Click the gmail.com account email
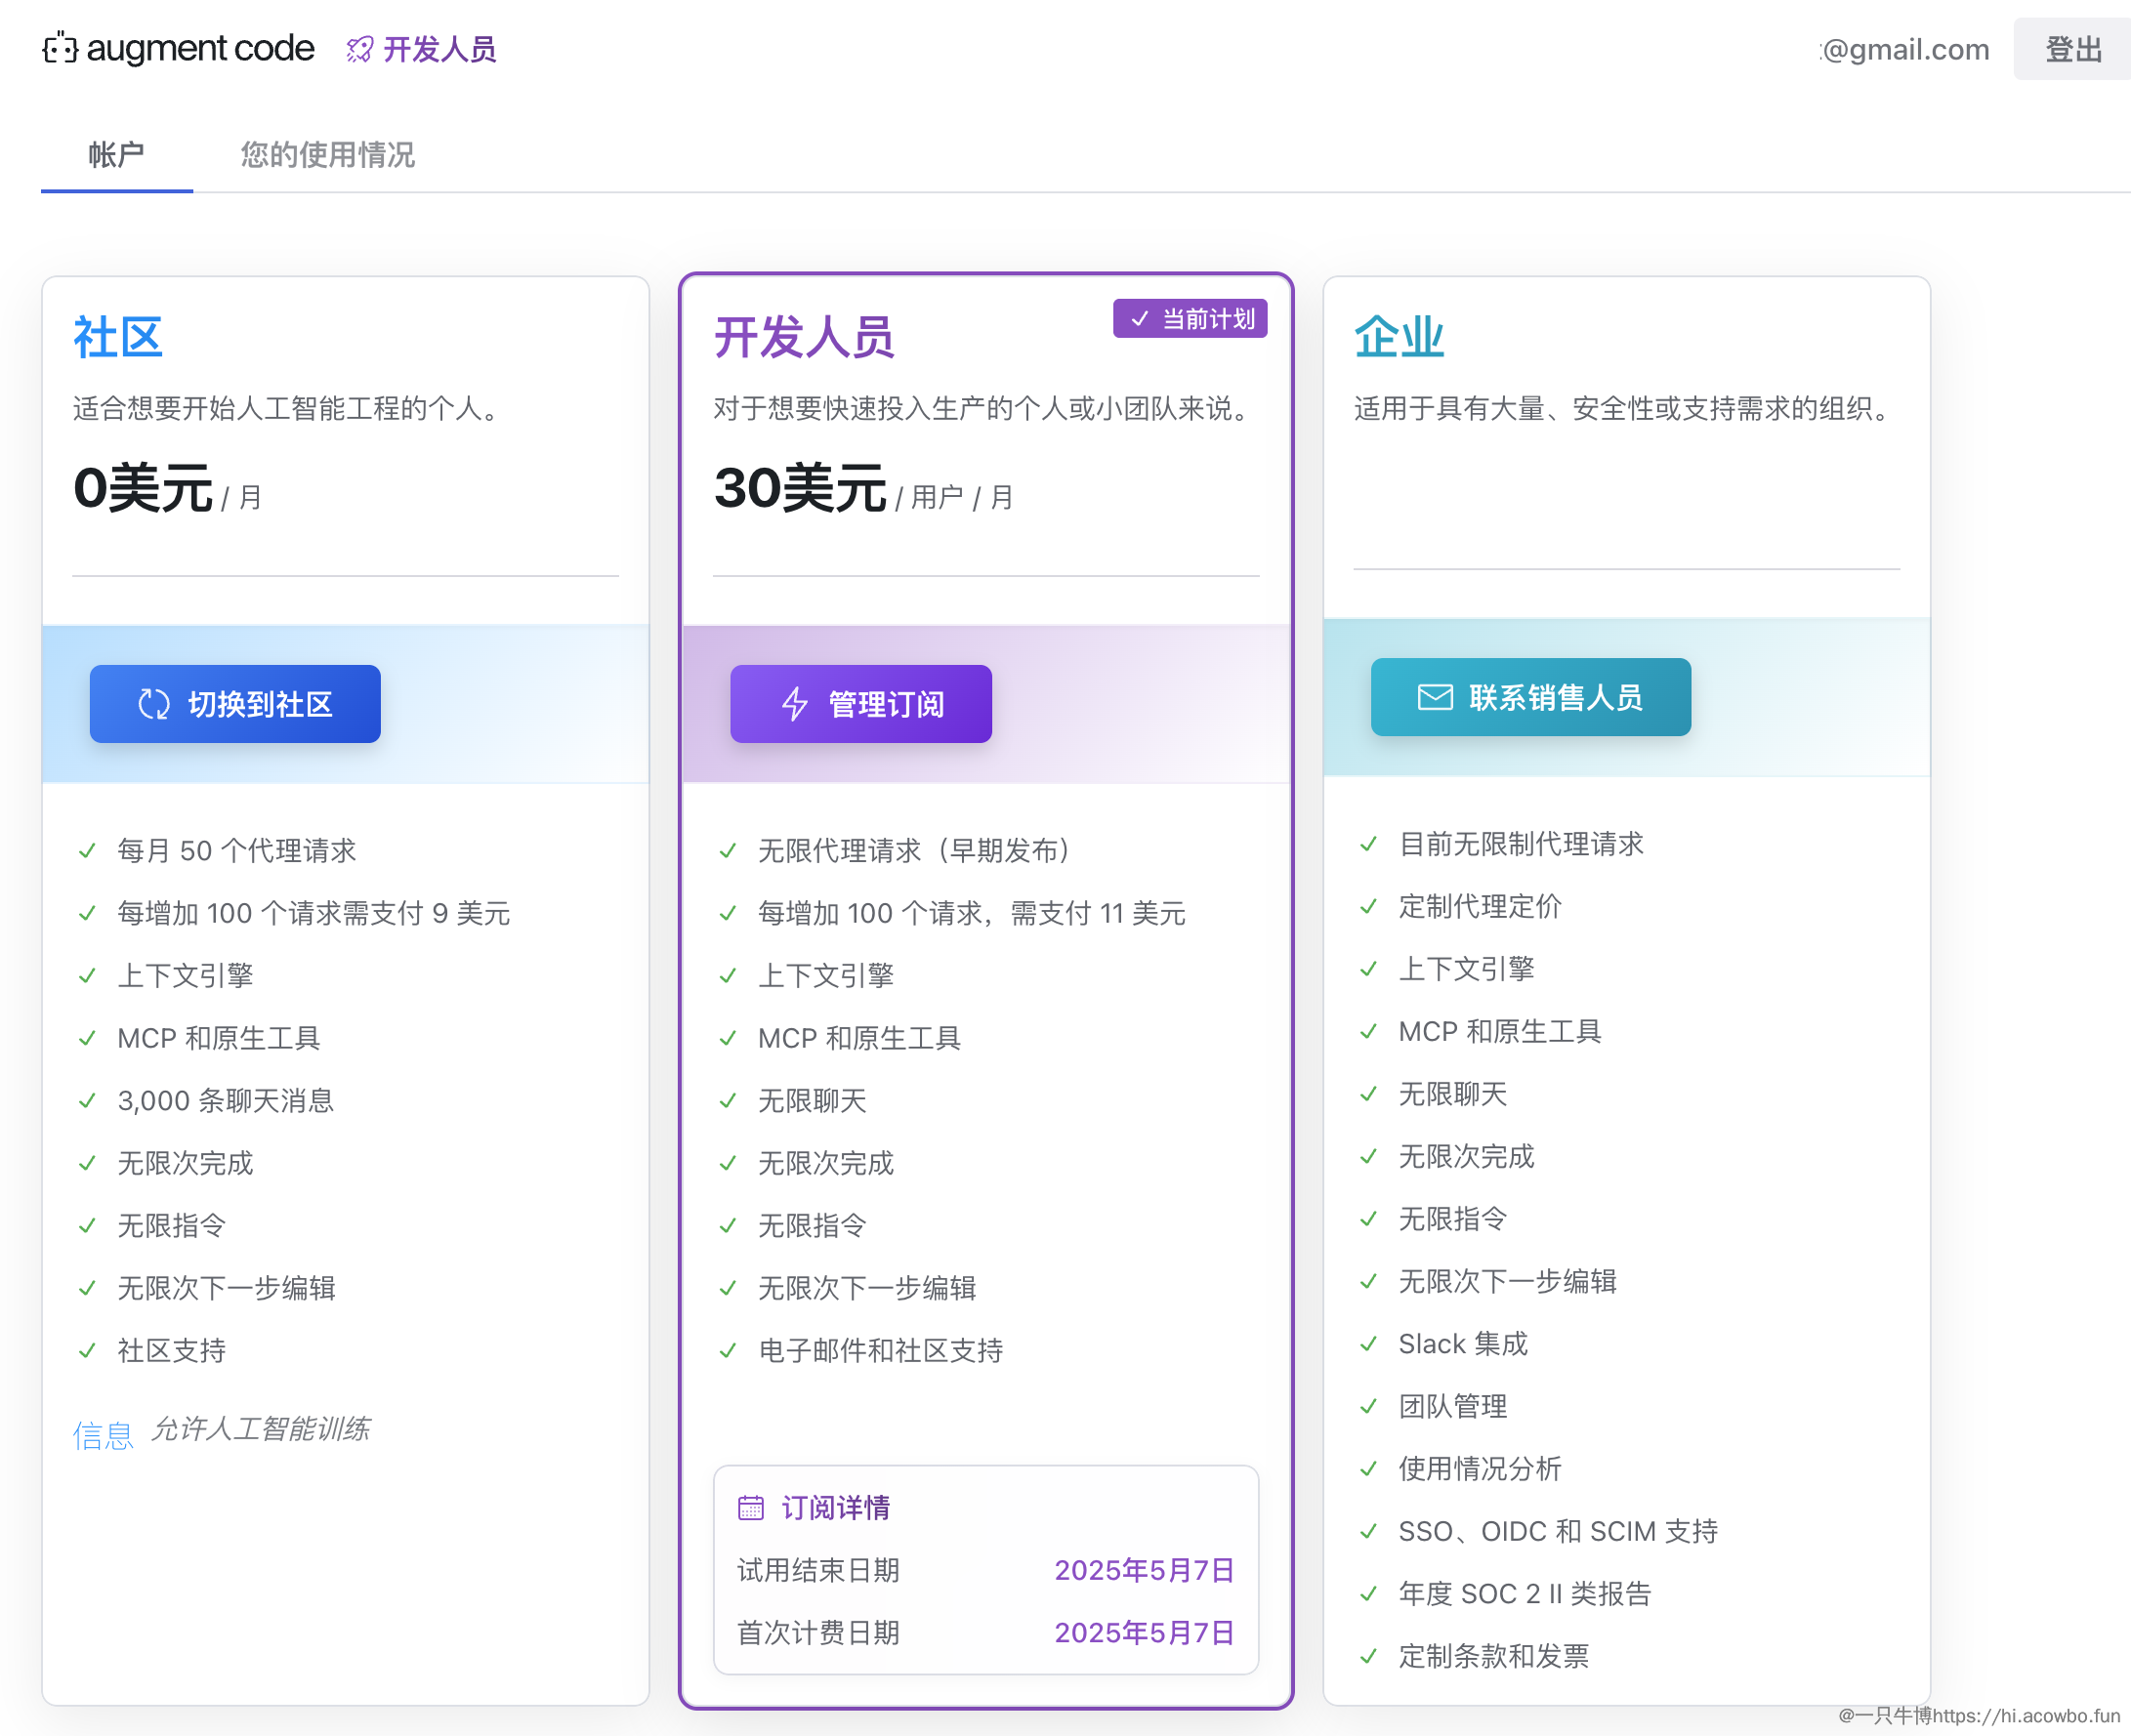The width and height of the screenshot is (2131, 1736). click(x=1904, y=49)
